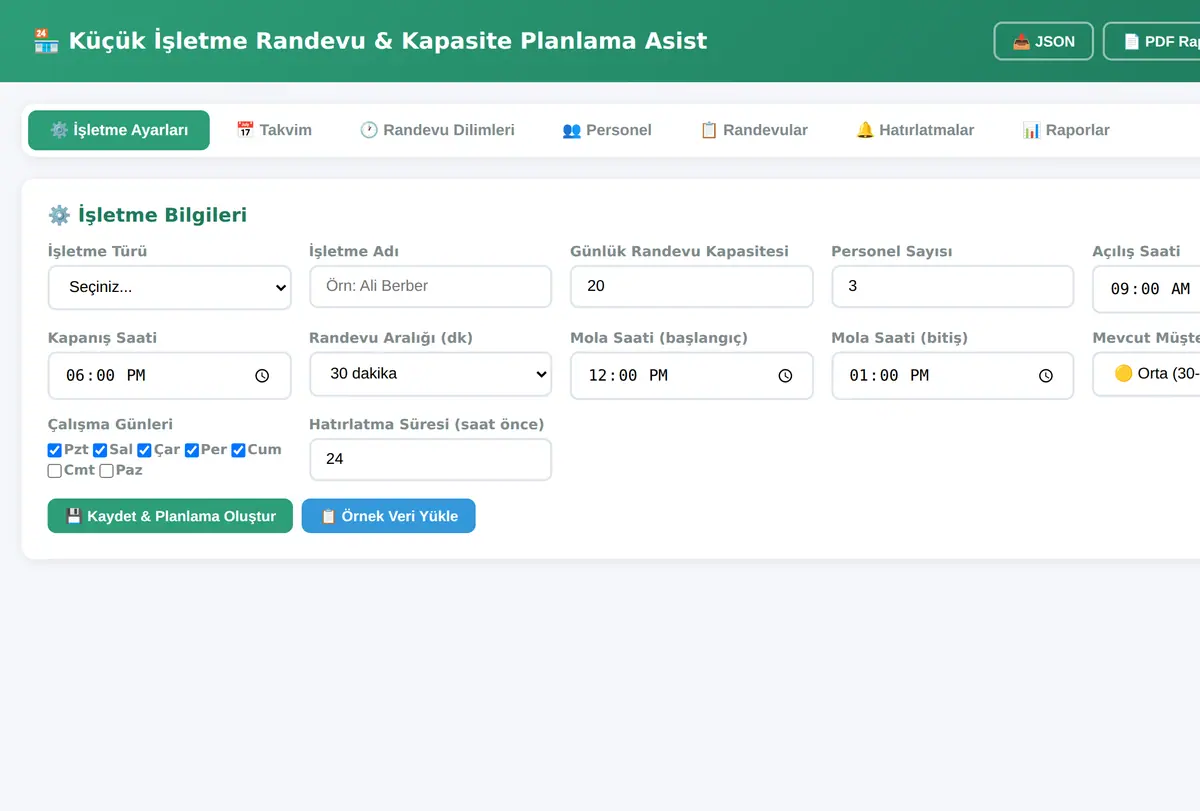The image size is (1200, 811).
Task: Click the Çalışma Günleri label
Action: (x=110, y=424)
